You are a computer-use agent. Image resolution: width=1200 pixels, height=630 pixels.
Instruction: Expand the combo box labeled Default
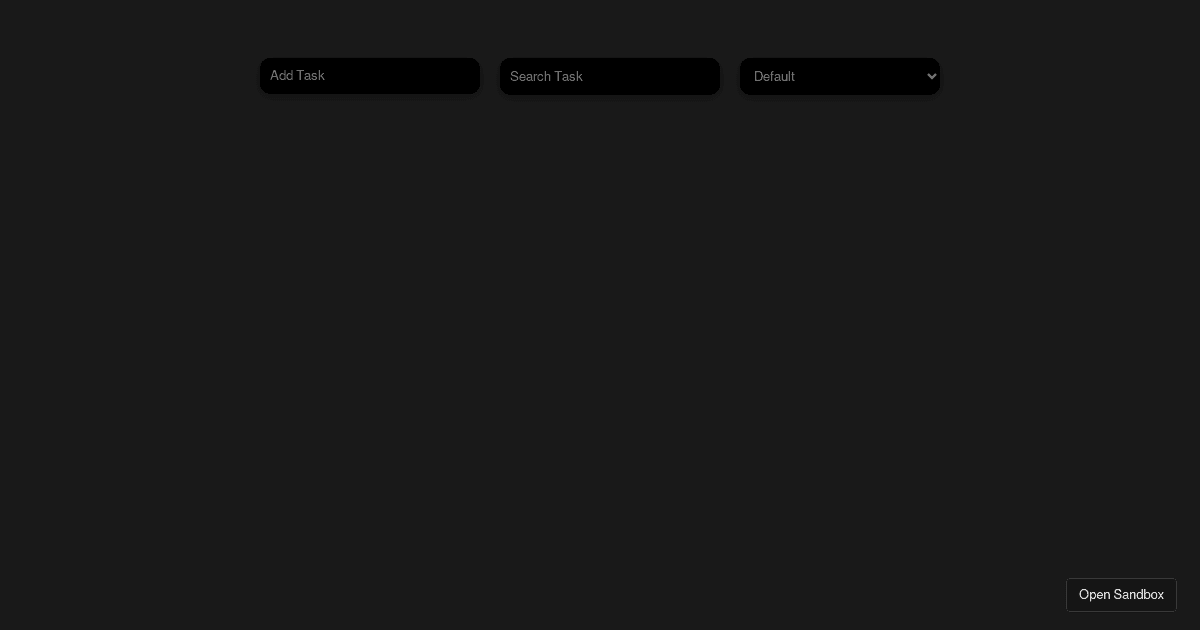(x=839, y=76)
